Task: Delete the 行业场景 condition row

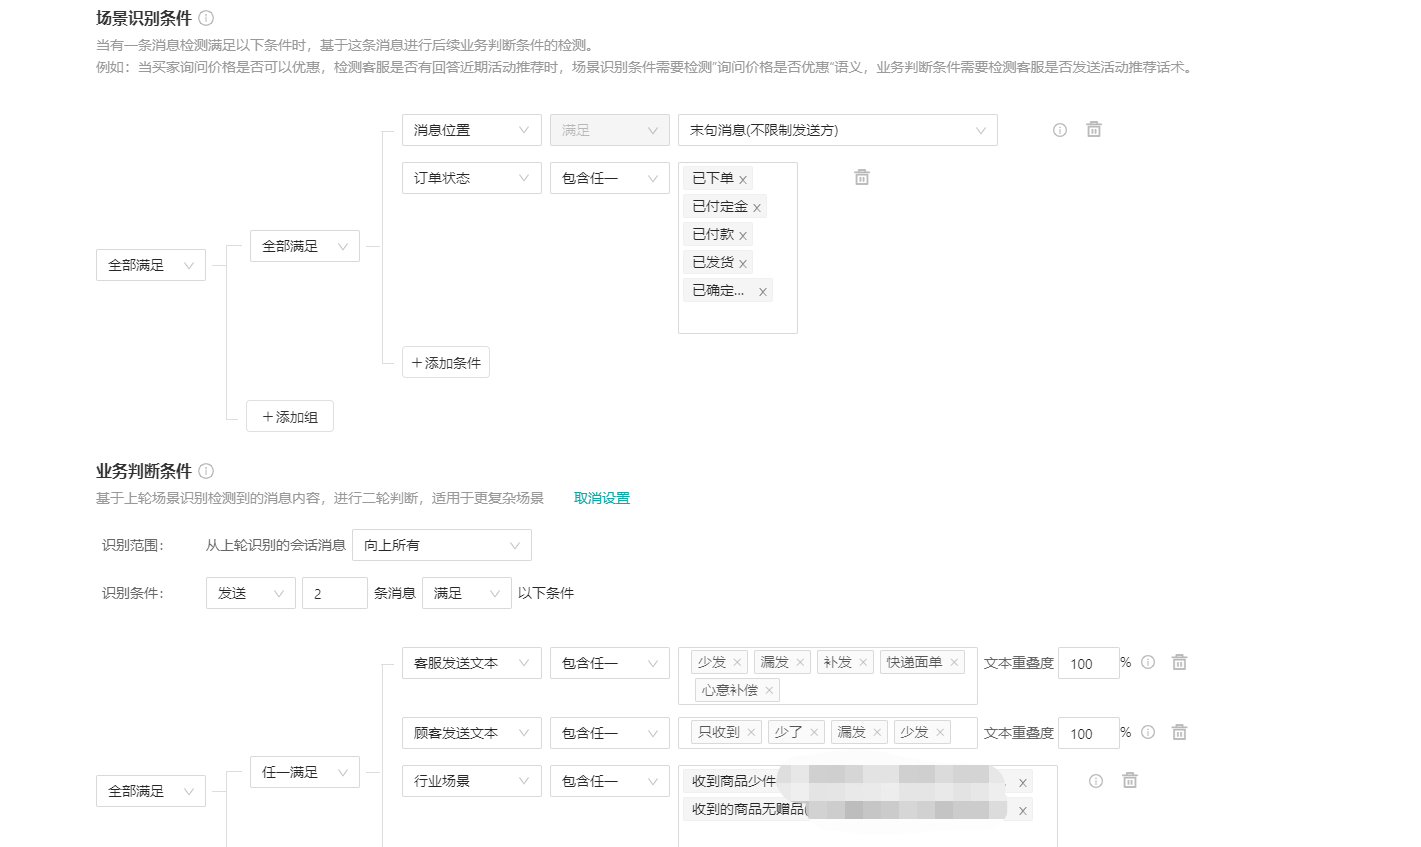Action: pos(1130,780)
